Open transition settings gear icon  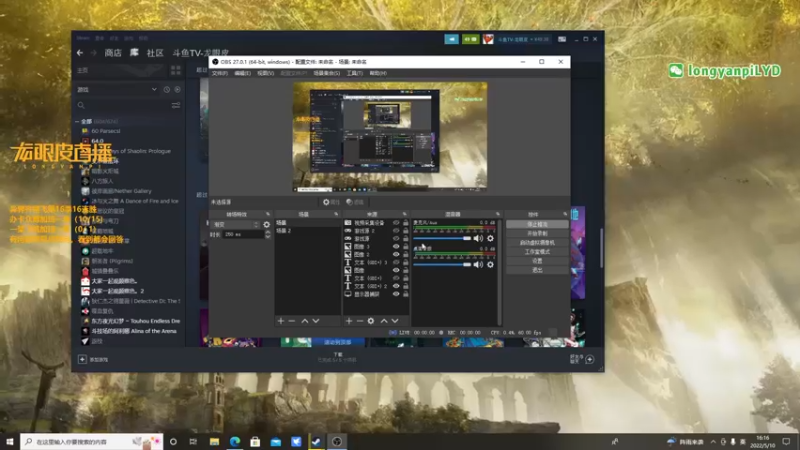tap(266, 224)
